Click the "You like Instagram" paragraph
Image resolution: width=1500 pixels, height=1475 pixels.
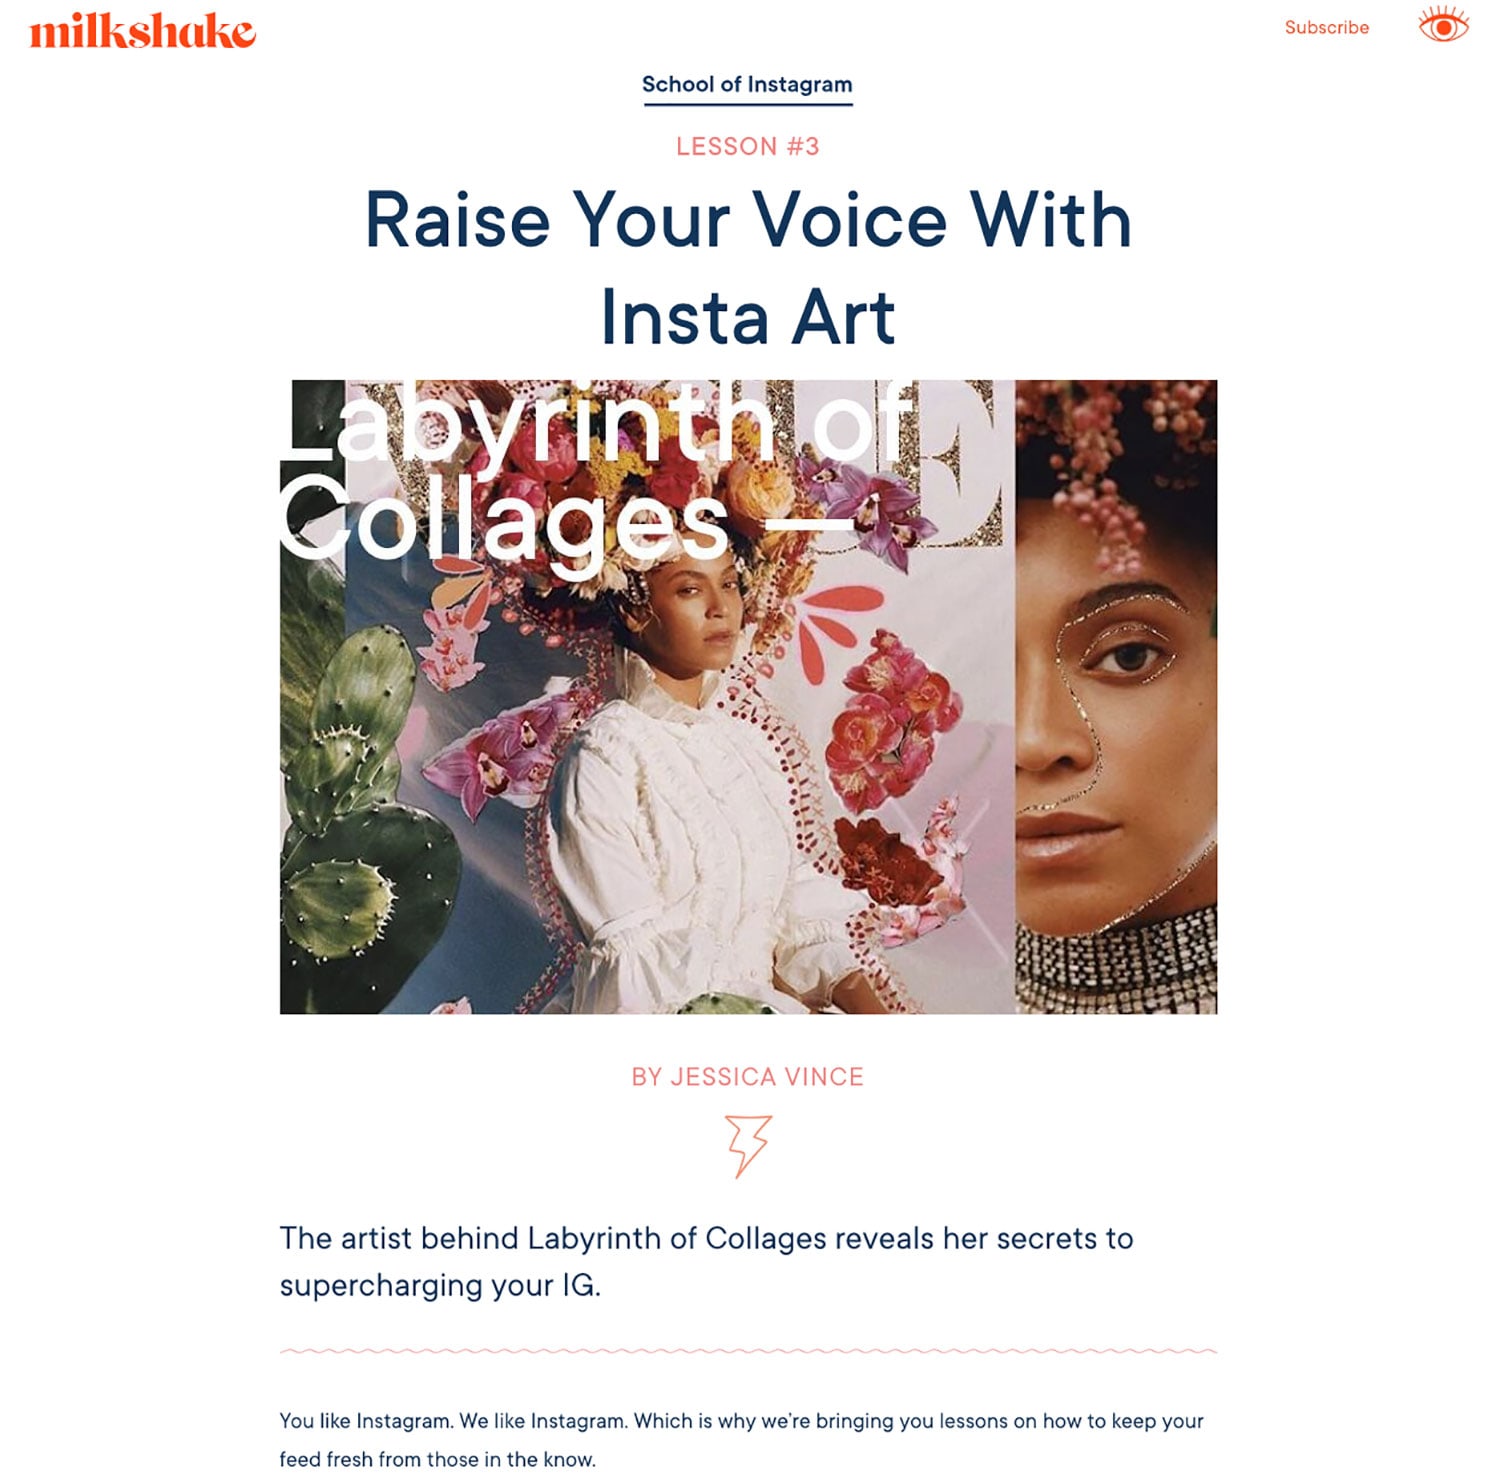[741, 1439]
